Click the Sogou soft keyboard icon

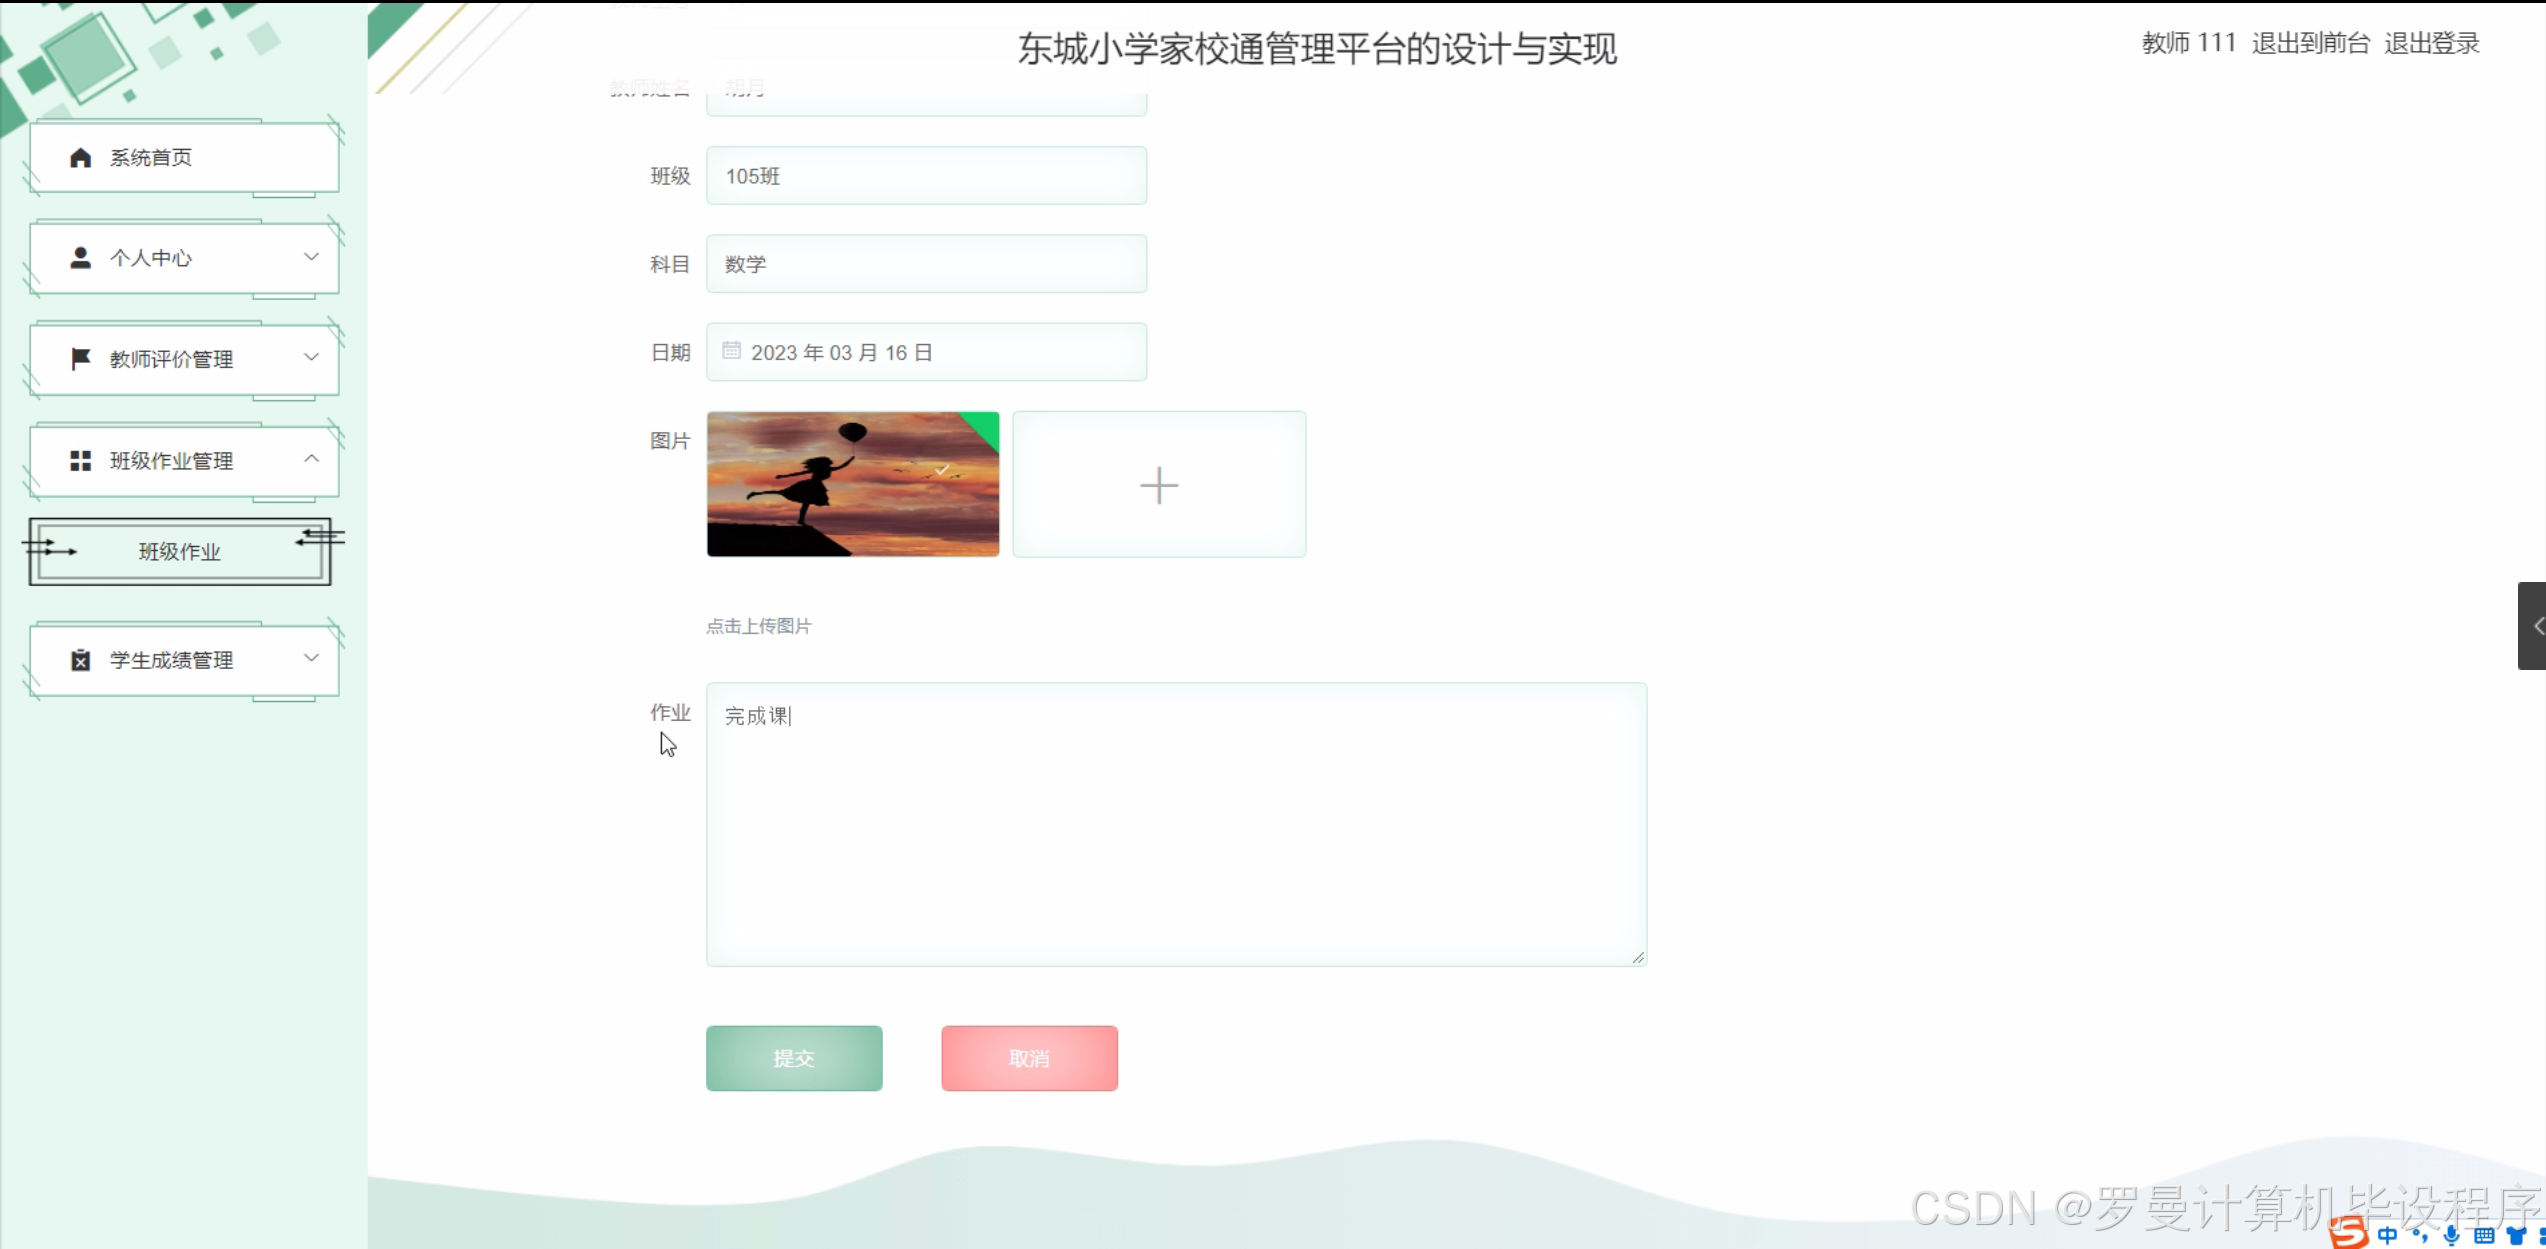pos(2483,1236)
